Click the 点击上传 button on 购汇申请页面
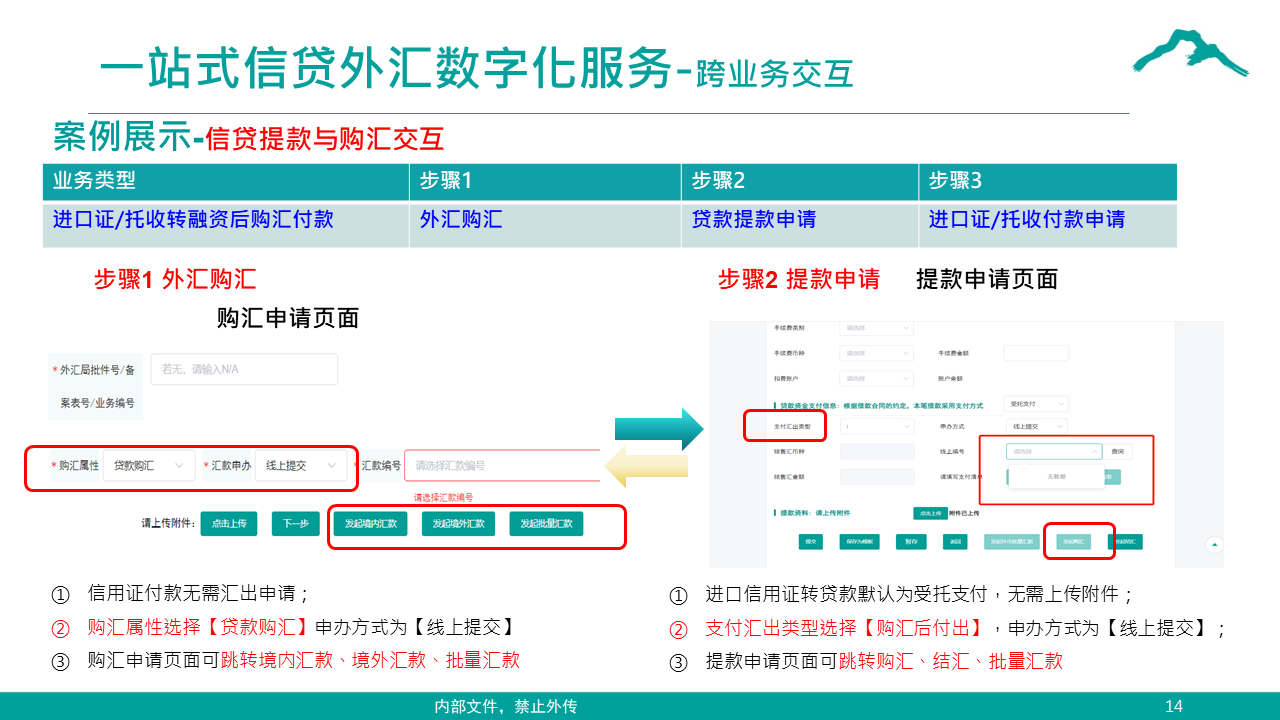Image resolution: width=1280 pixels, height=720 pixels. 230,523
